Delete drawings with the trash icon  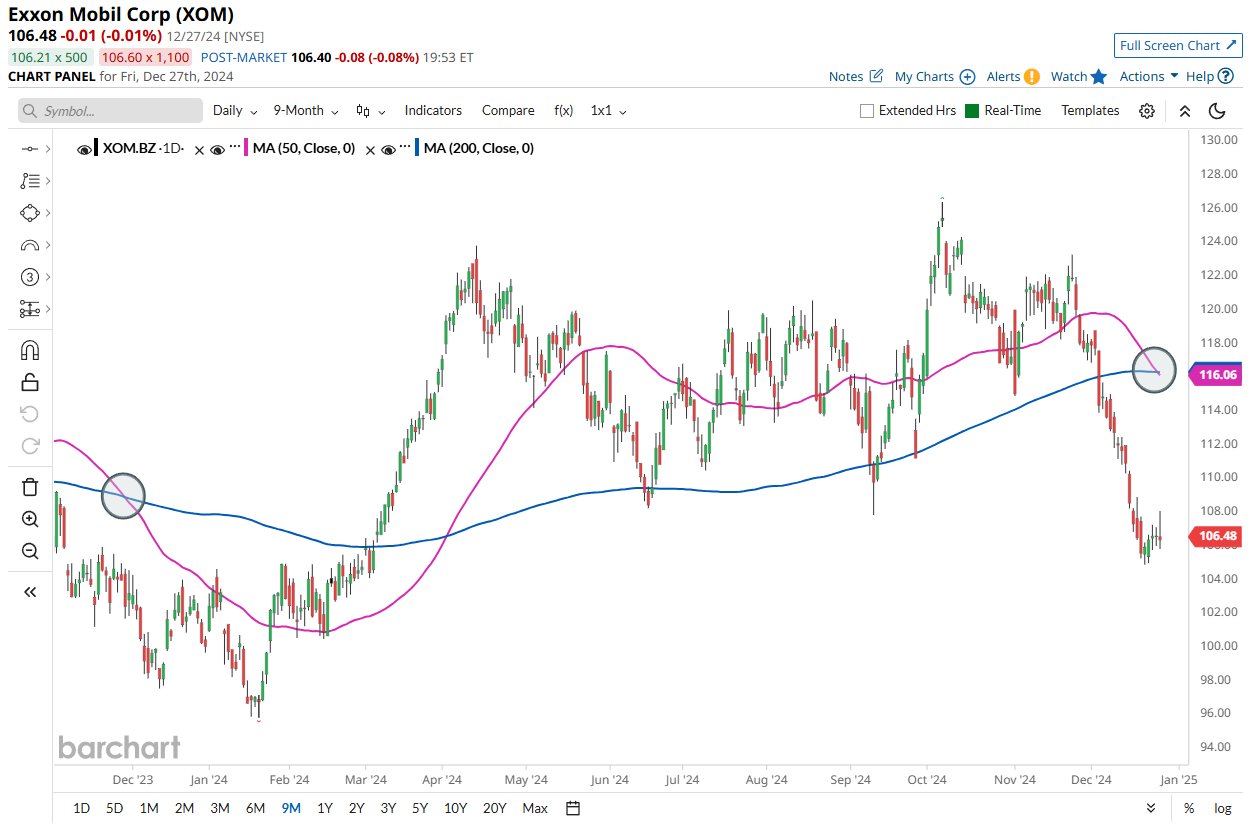29,487
